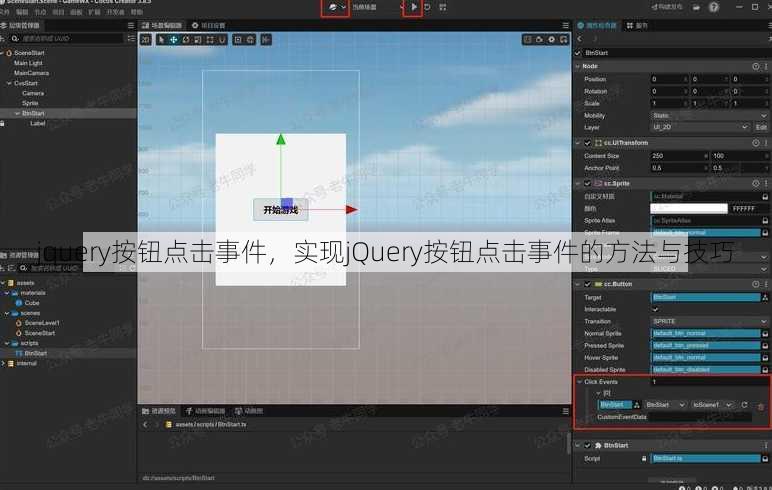Switch the scene view to 2D mode
This screenshot has width=772, height=490.
pos(146,39)
